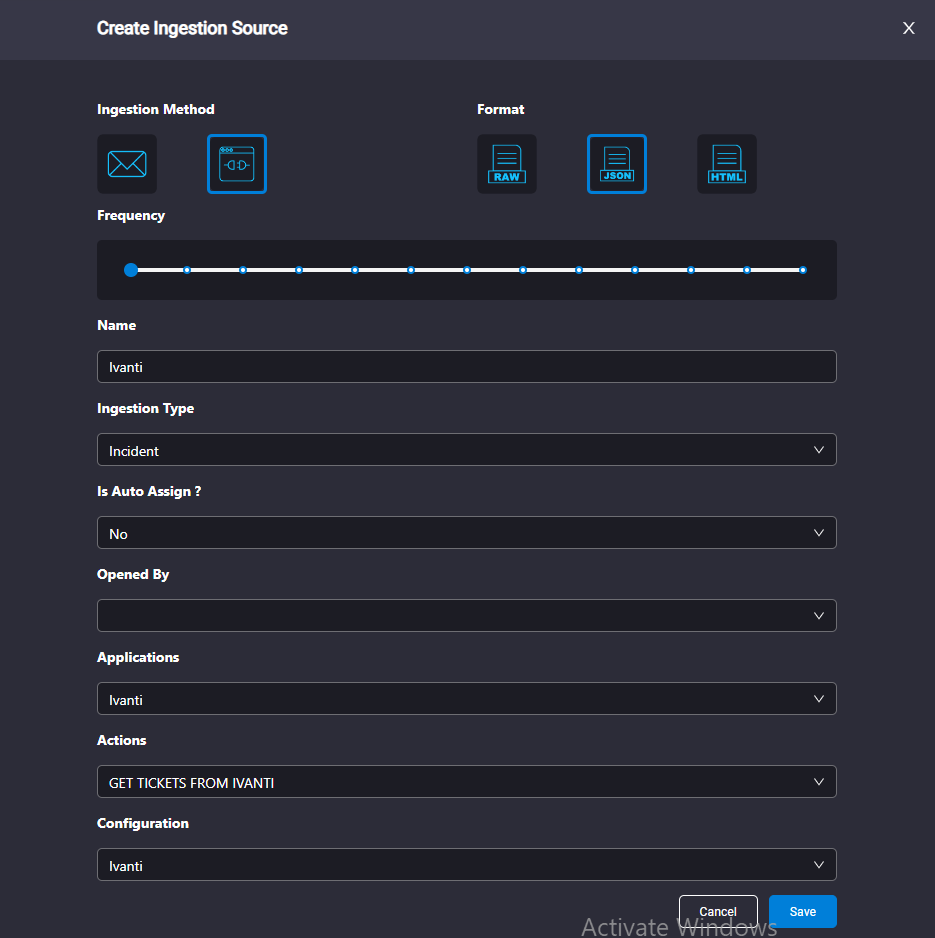Choose the HTML format icon
Viewport: 935px width, 938px height.
pos(727,164)
